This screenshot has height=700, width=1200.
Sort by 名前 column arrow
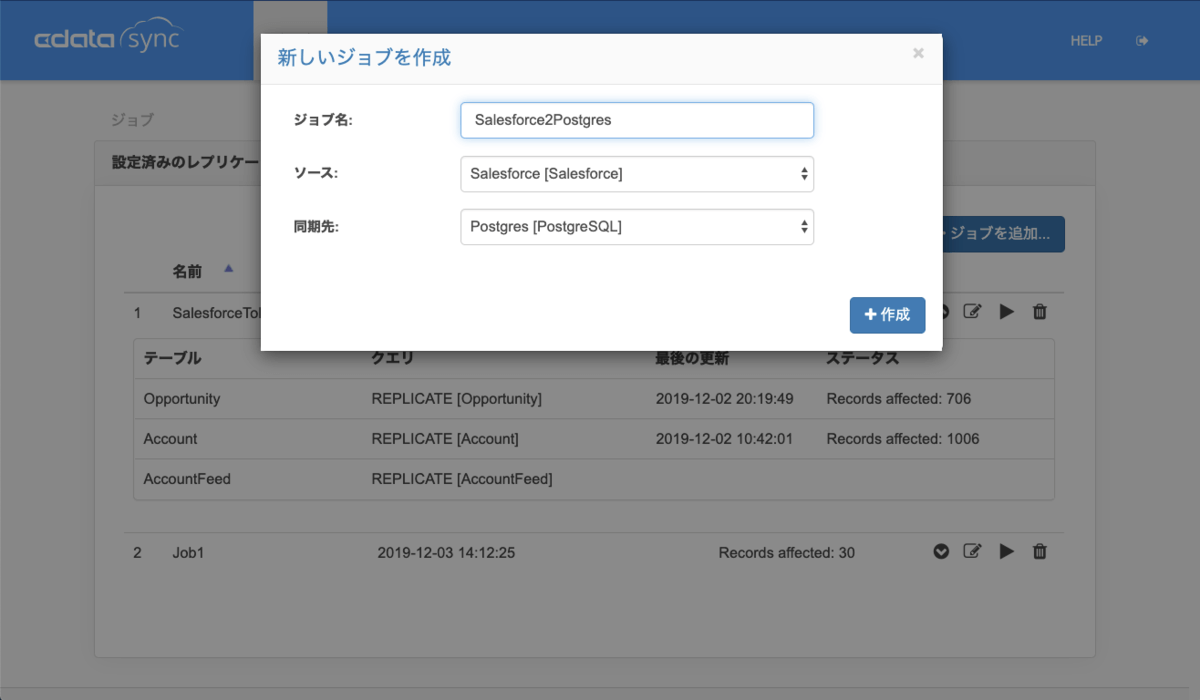coord(229,269)
